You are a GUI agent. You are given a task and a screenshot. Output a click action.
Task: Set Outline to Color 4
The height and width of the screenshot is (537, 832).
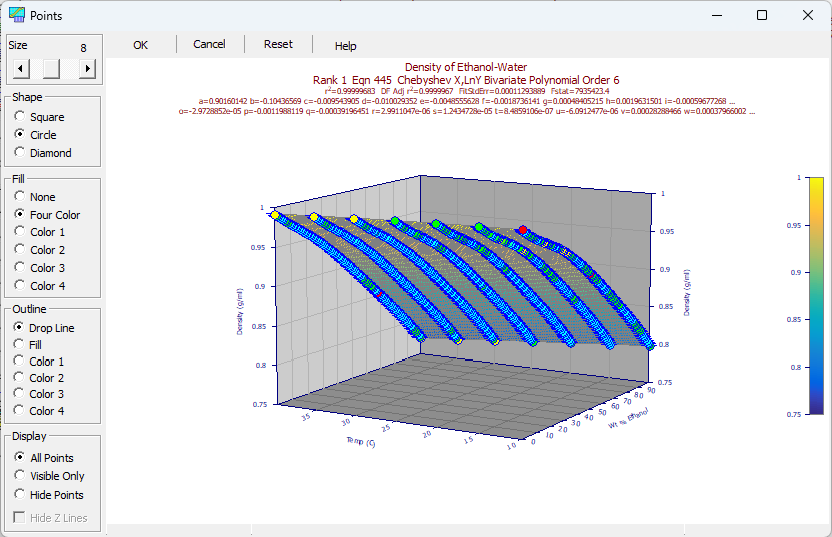[39, 411]
